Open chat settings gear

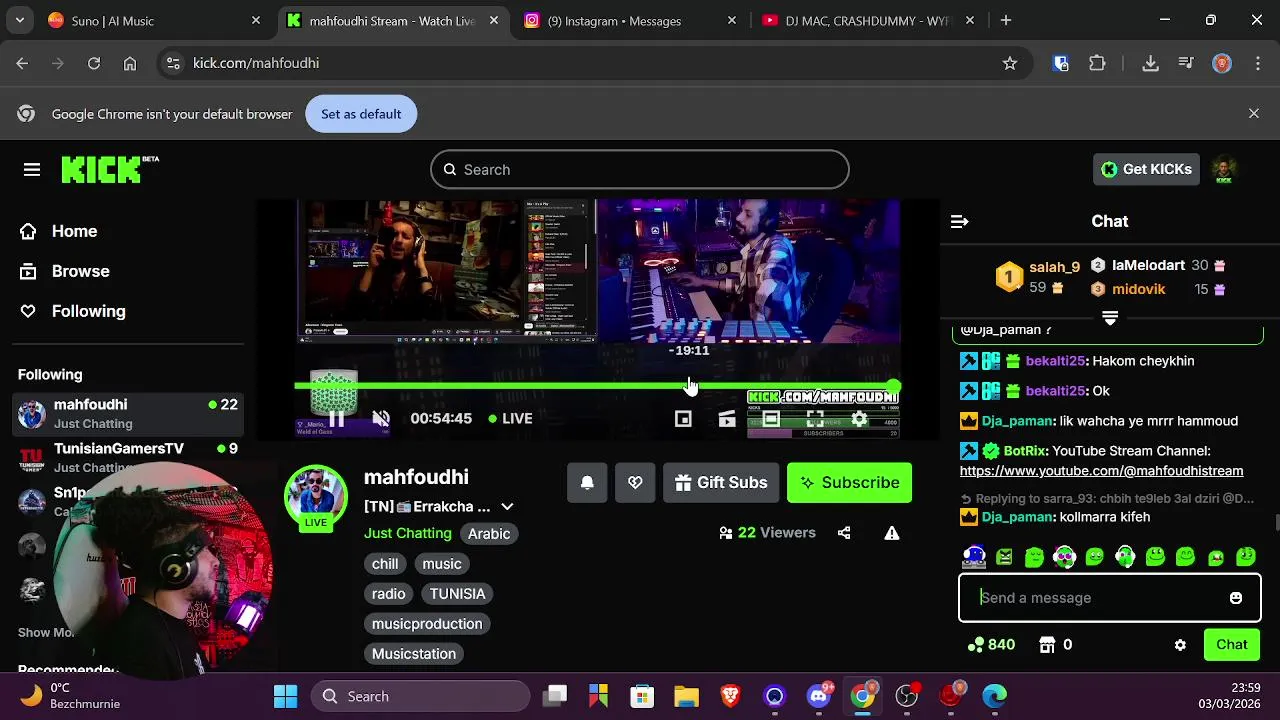[1180, 645]
